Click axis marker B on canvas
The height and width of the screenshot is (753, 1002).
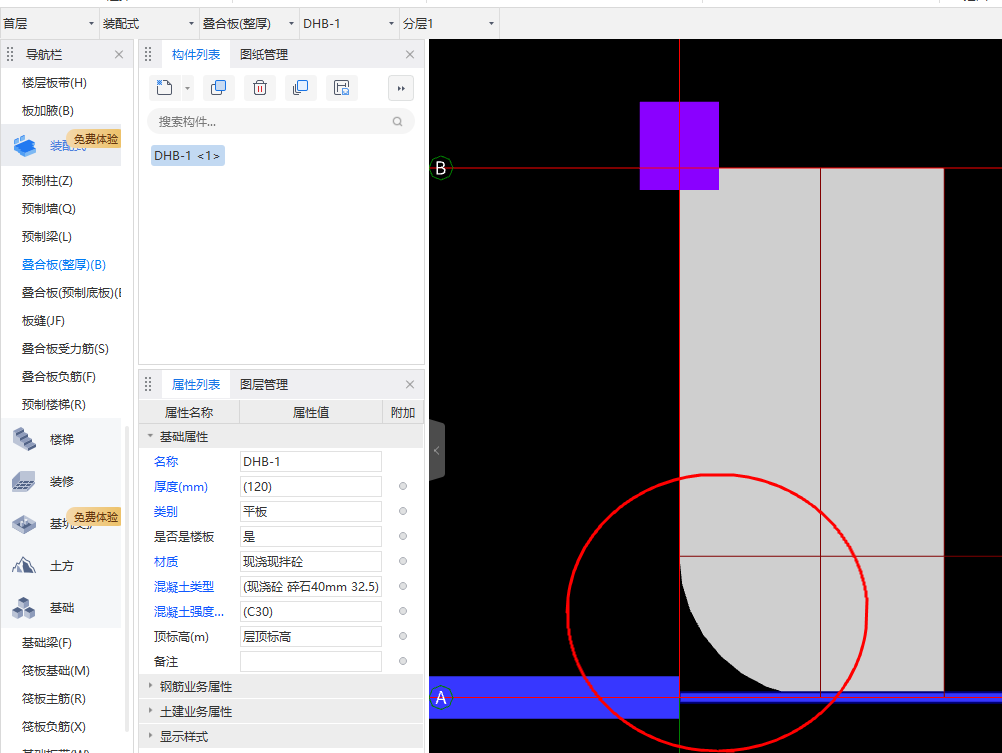coord(441,168)
